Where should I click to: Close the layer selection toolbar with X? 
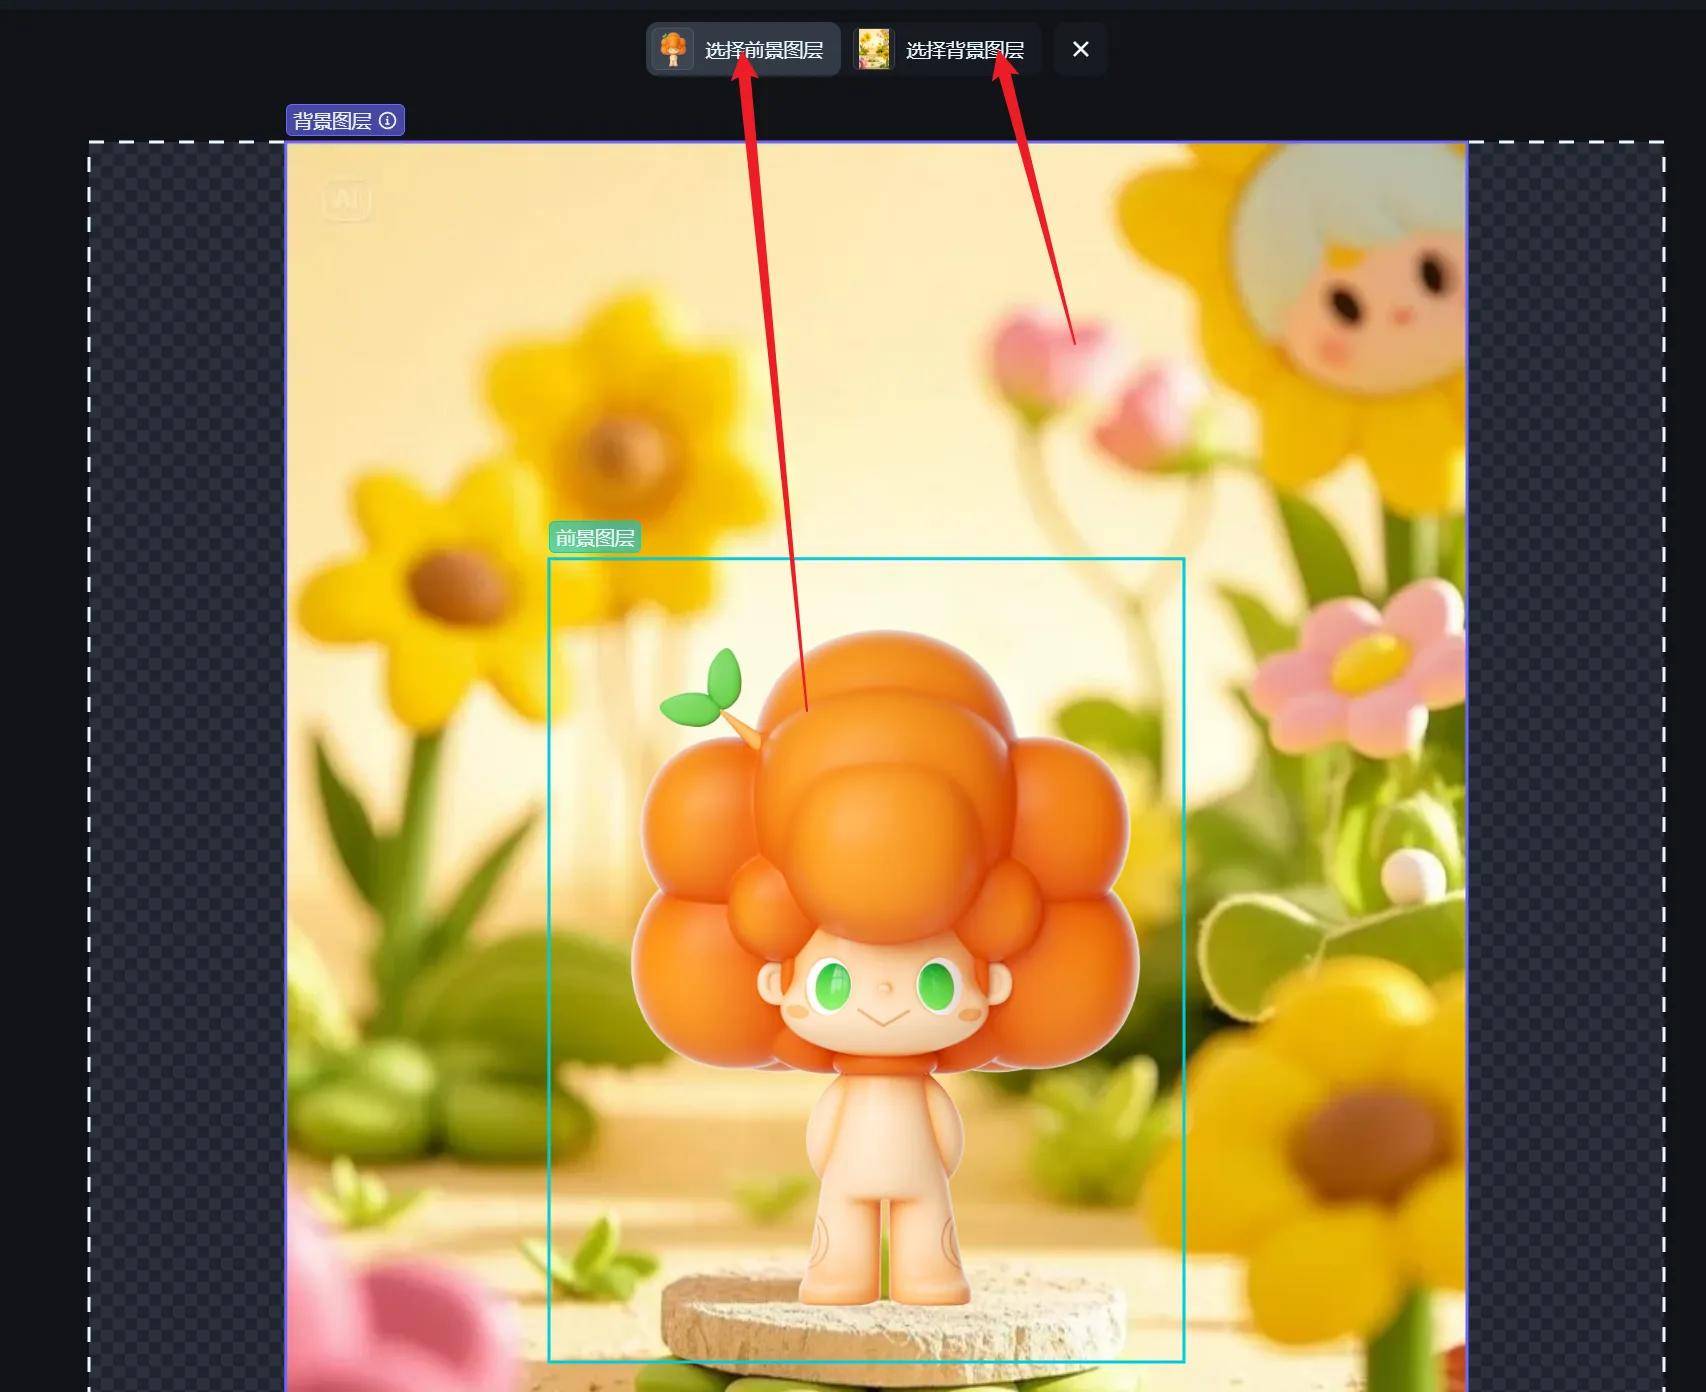(1080, 49)
